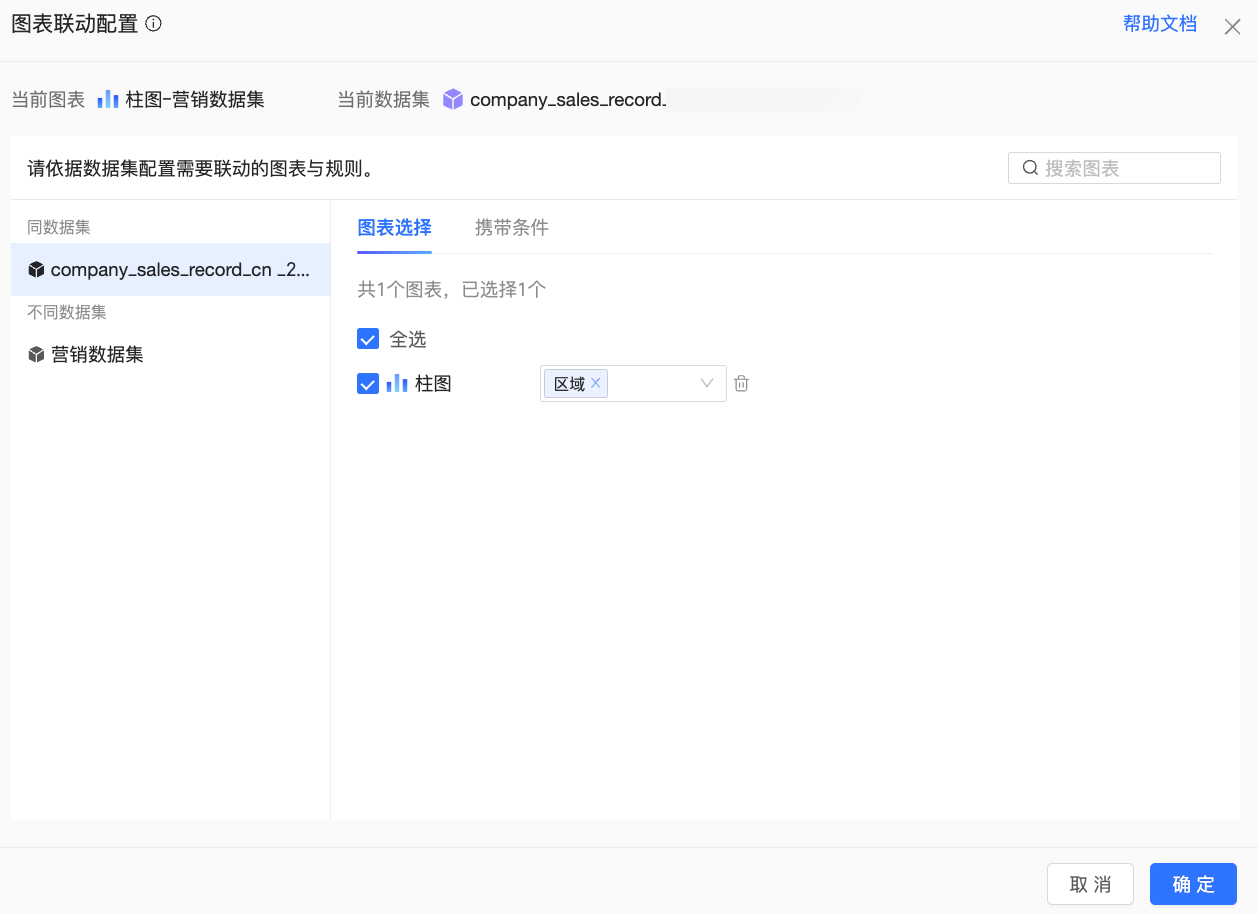Select the company_sales_record_cn dataset entry
The width and height of the screenshot is (1258, 914).
[170, 270]
